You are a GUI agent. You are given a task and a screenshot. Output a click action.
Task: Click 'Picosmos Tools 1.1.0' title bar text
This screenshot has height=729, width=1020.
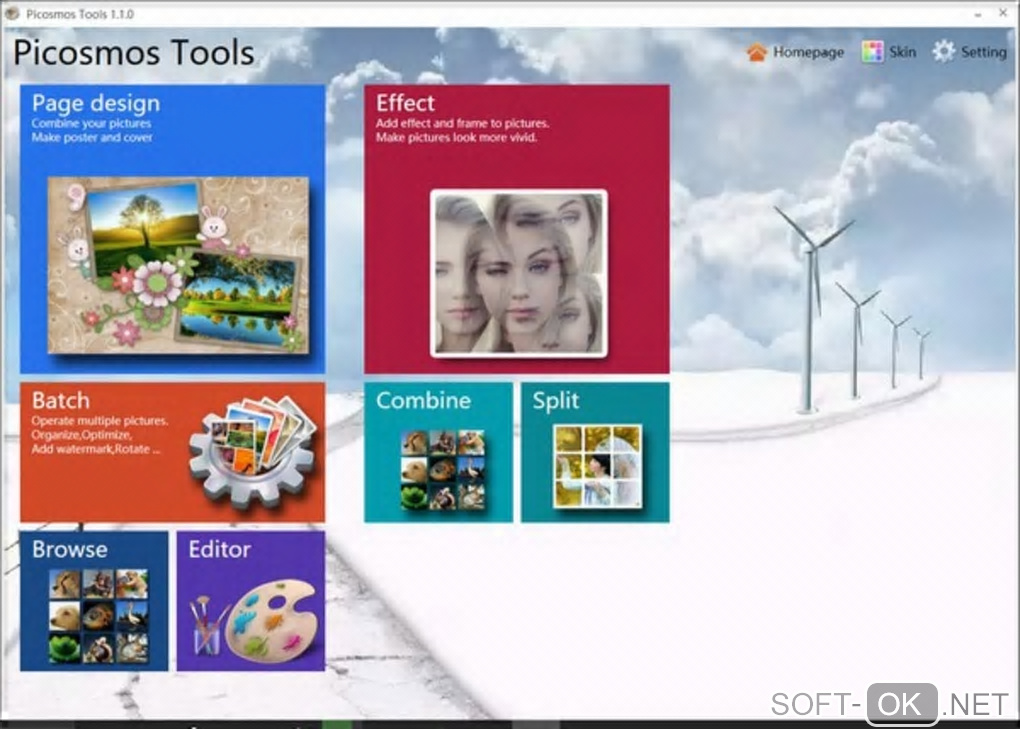click(80, 14)
